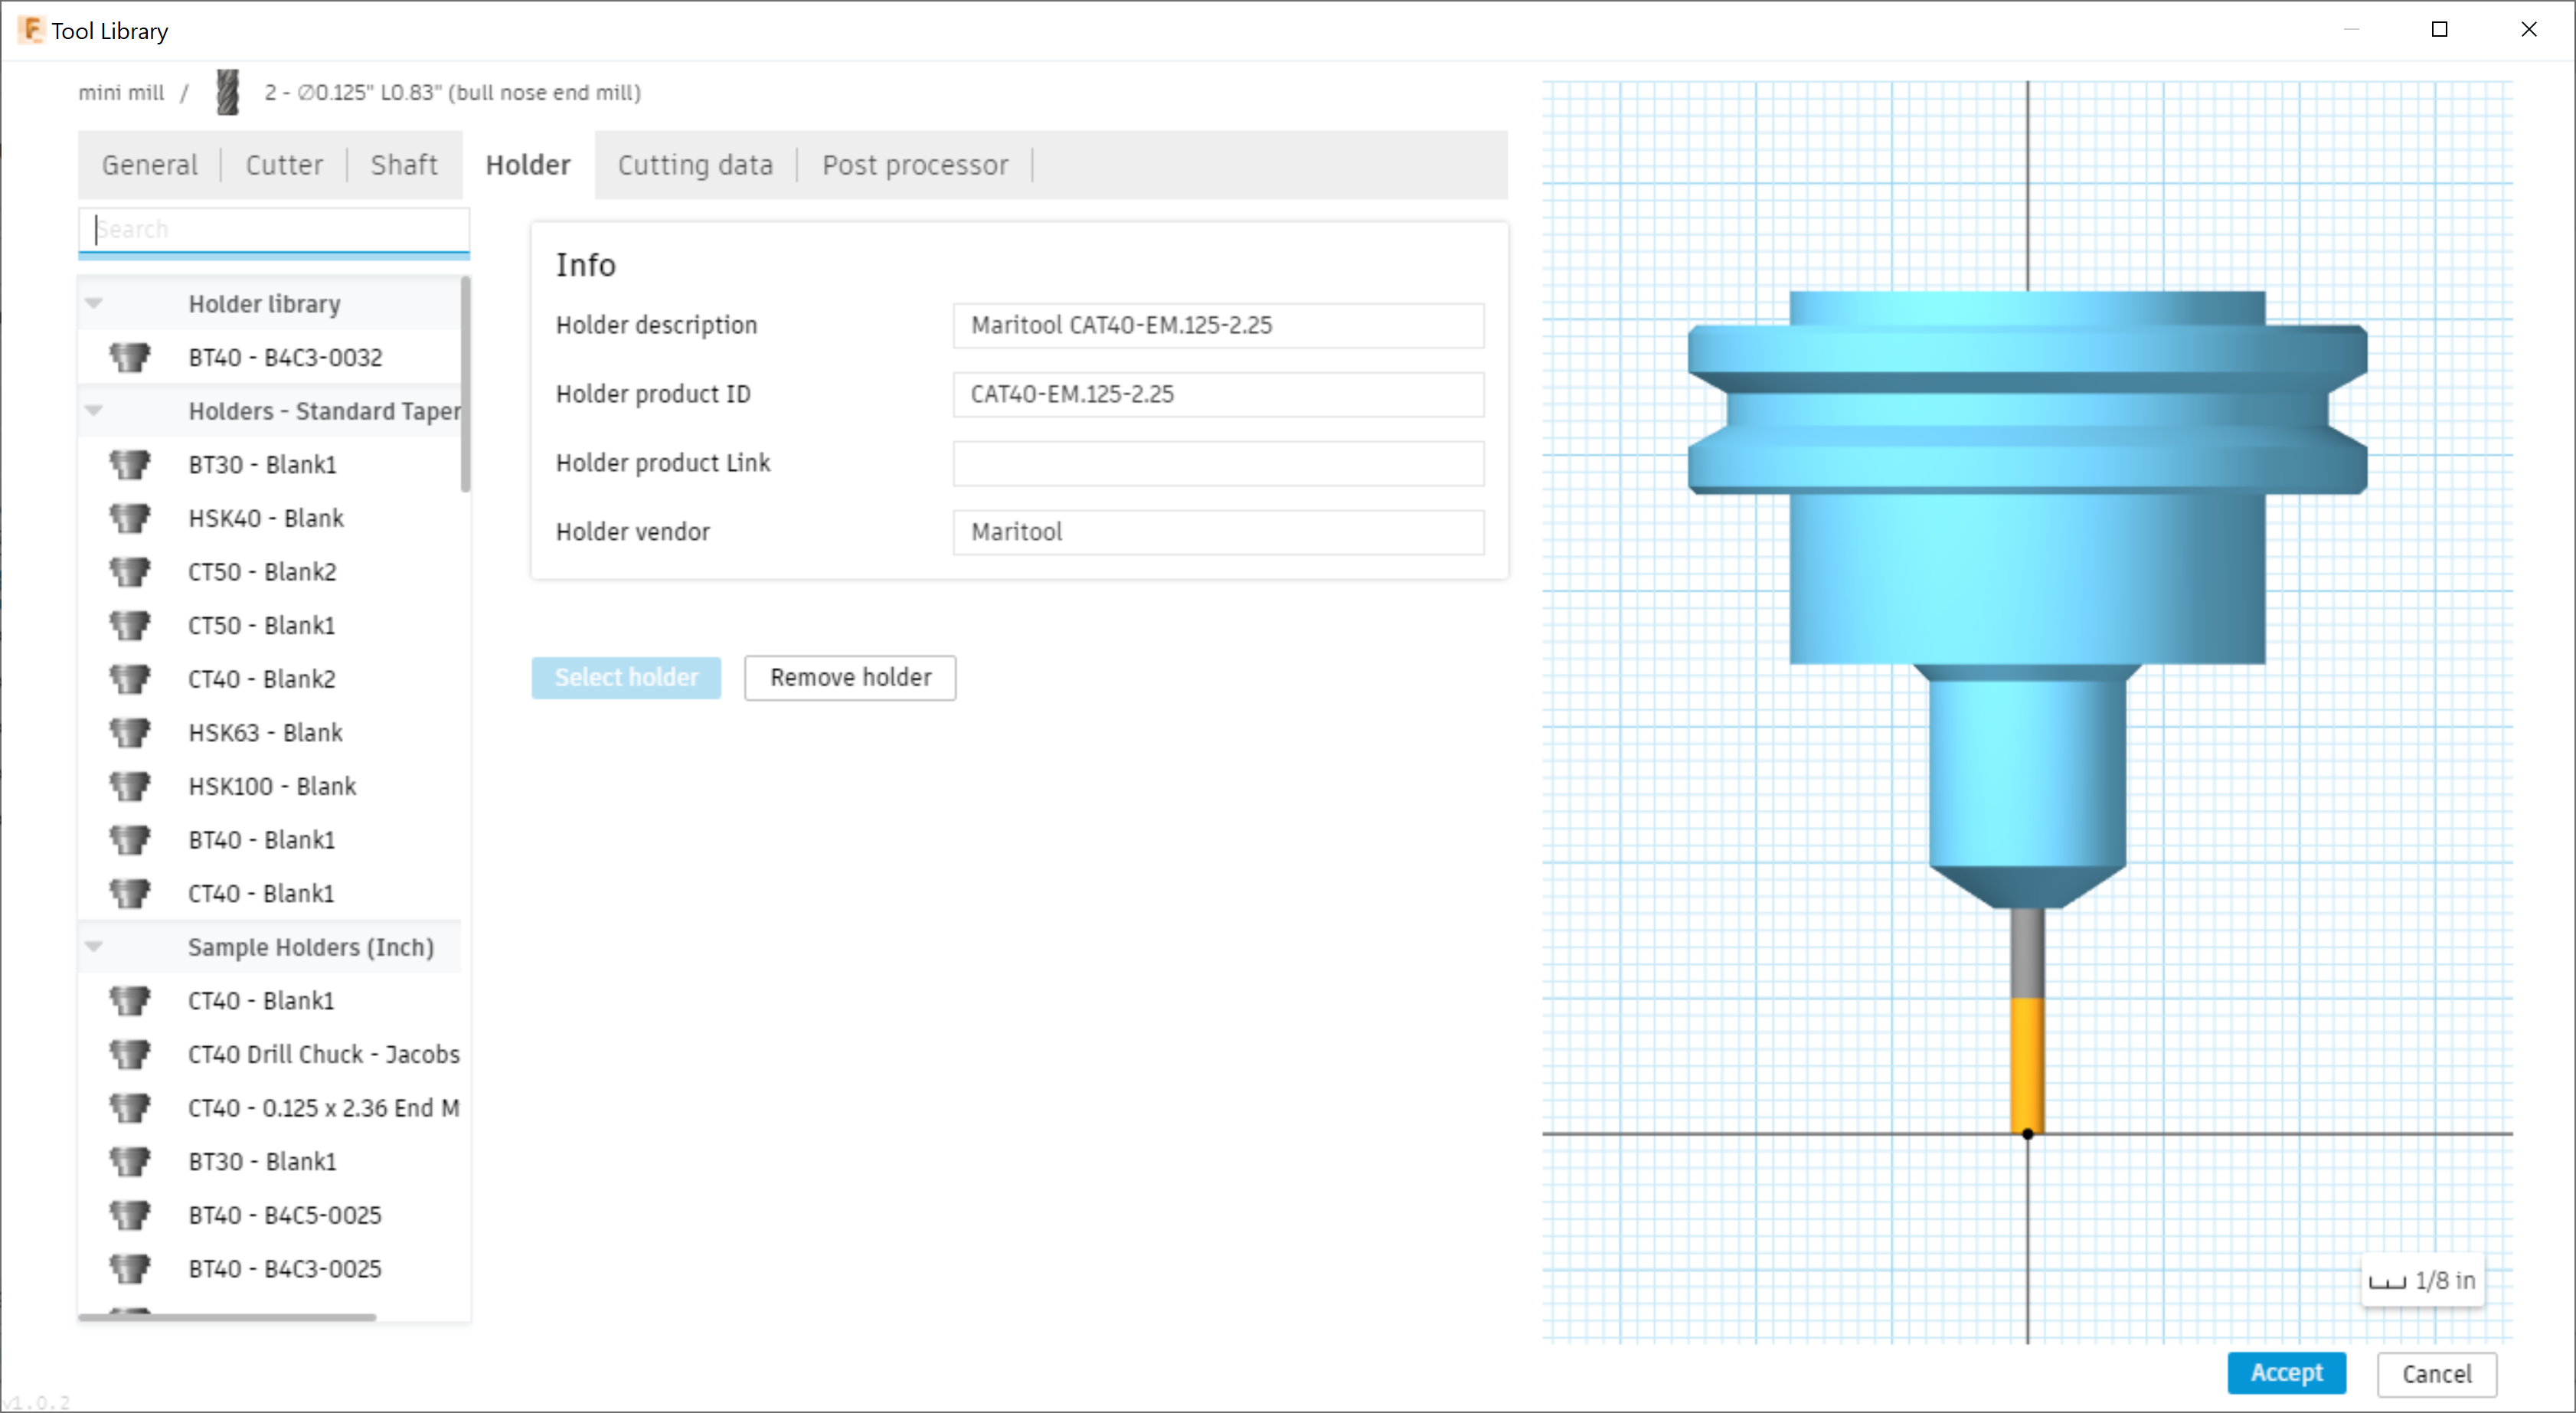Screen dimensions: 2576x1413
Task: Collapse the Sample Holders (Inch) section
Action: [93, 946]
